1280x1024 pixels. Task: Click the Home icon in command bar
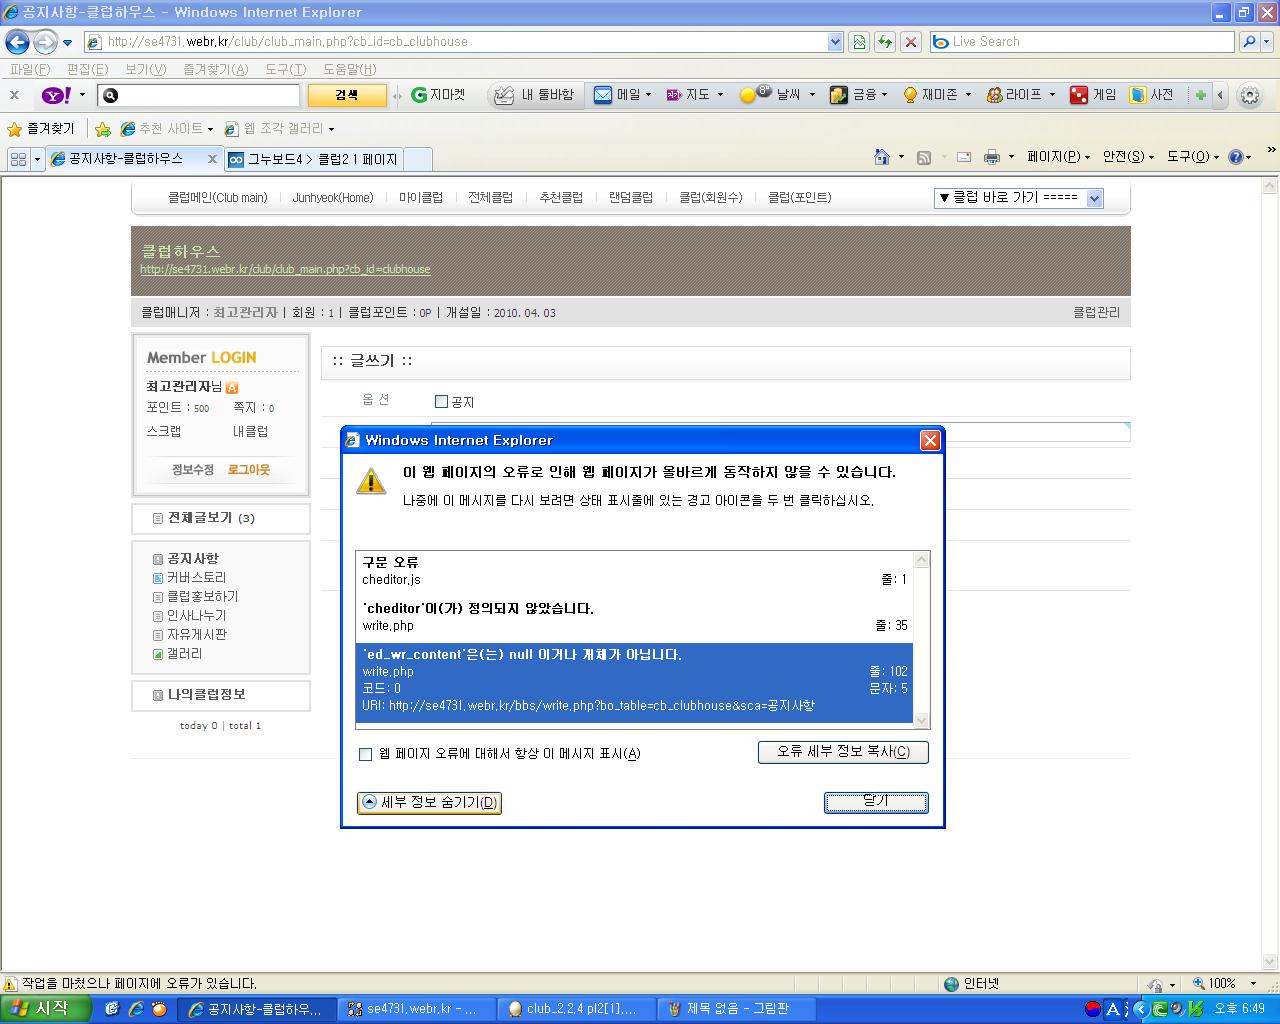point(881,157)
